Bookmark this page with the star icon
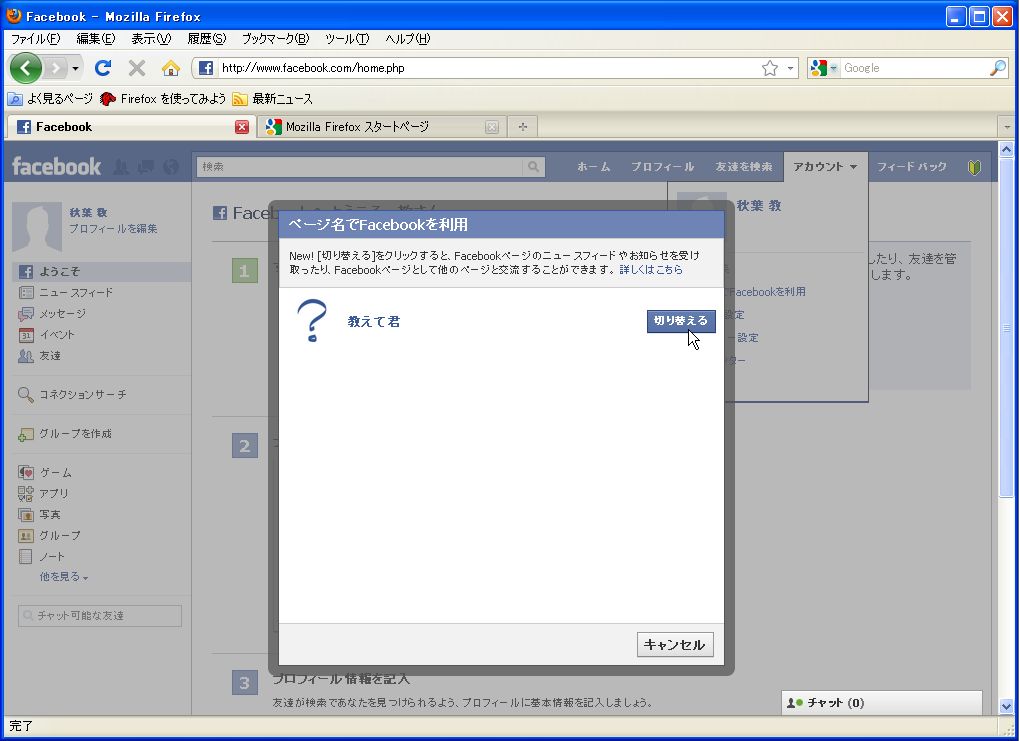Screen dimensions: 1019x741 point(770,68)
